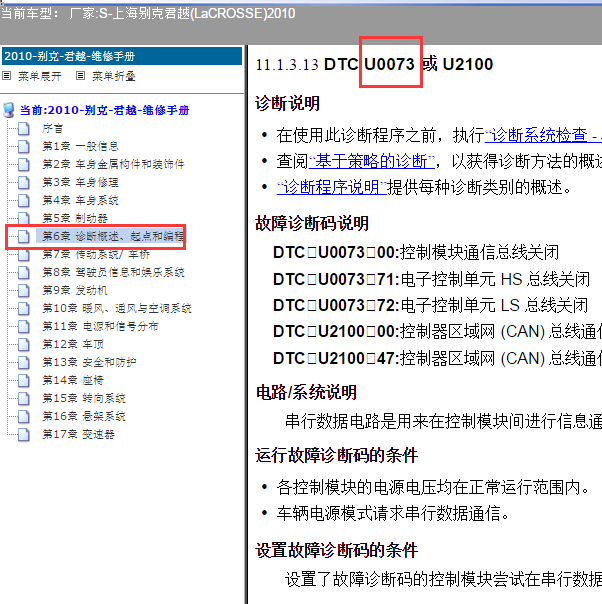Click the 2010-别克-君越-维修手册 blue header bar
This screenshot has height=604, width=602.
(x=122, y=56)
